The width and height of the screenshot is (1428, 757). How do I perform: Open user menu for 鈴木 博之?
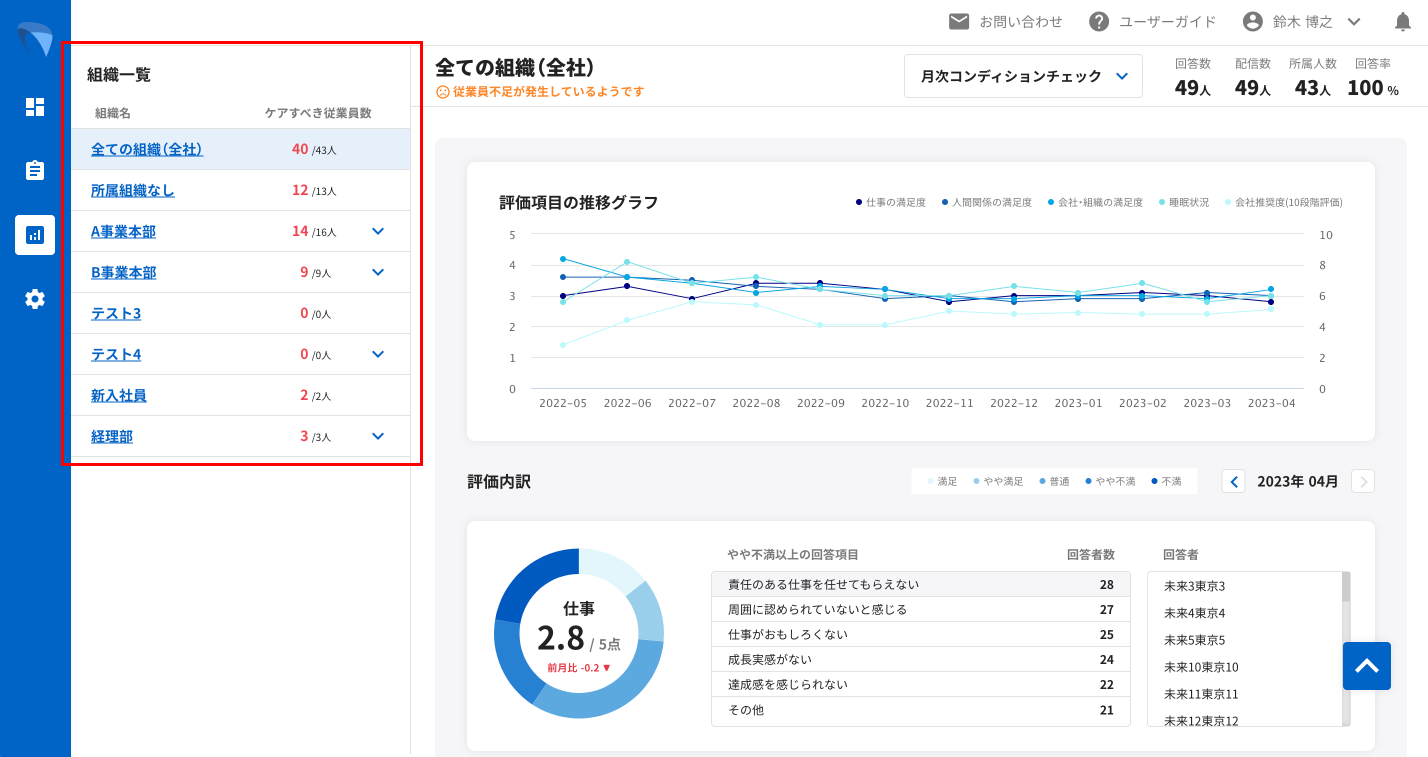(1302, 22)
